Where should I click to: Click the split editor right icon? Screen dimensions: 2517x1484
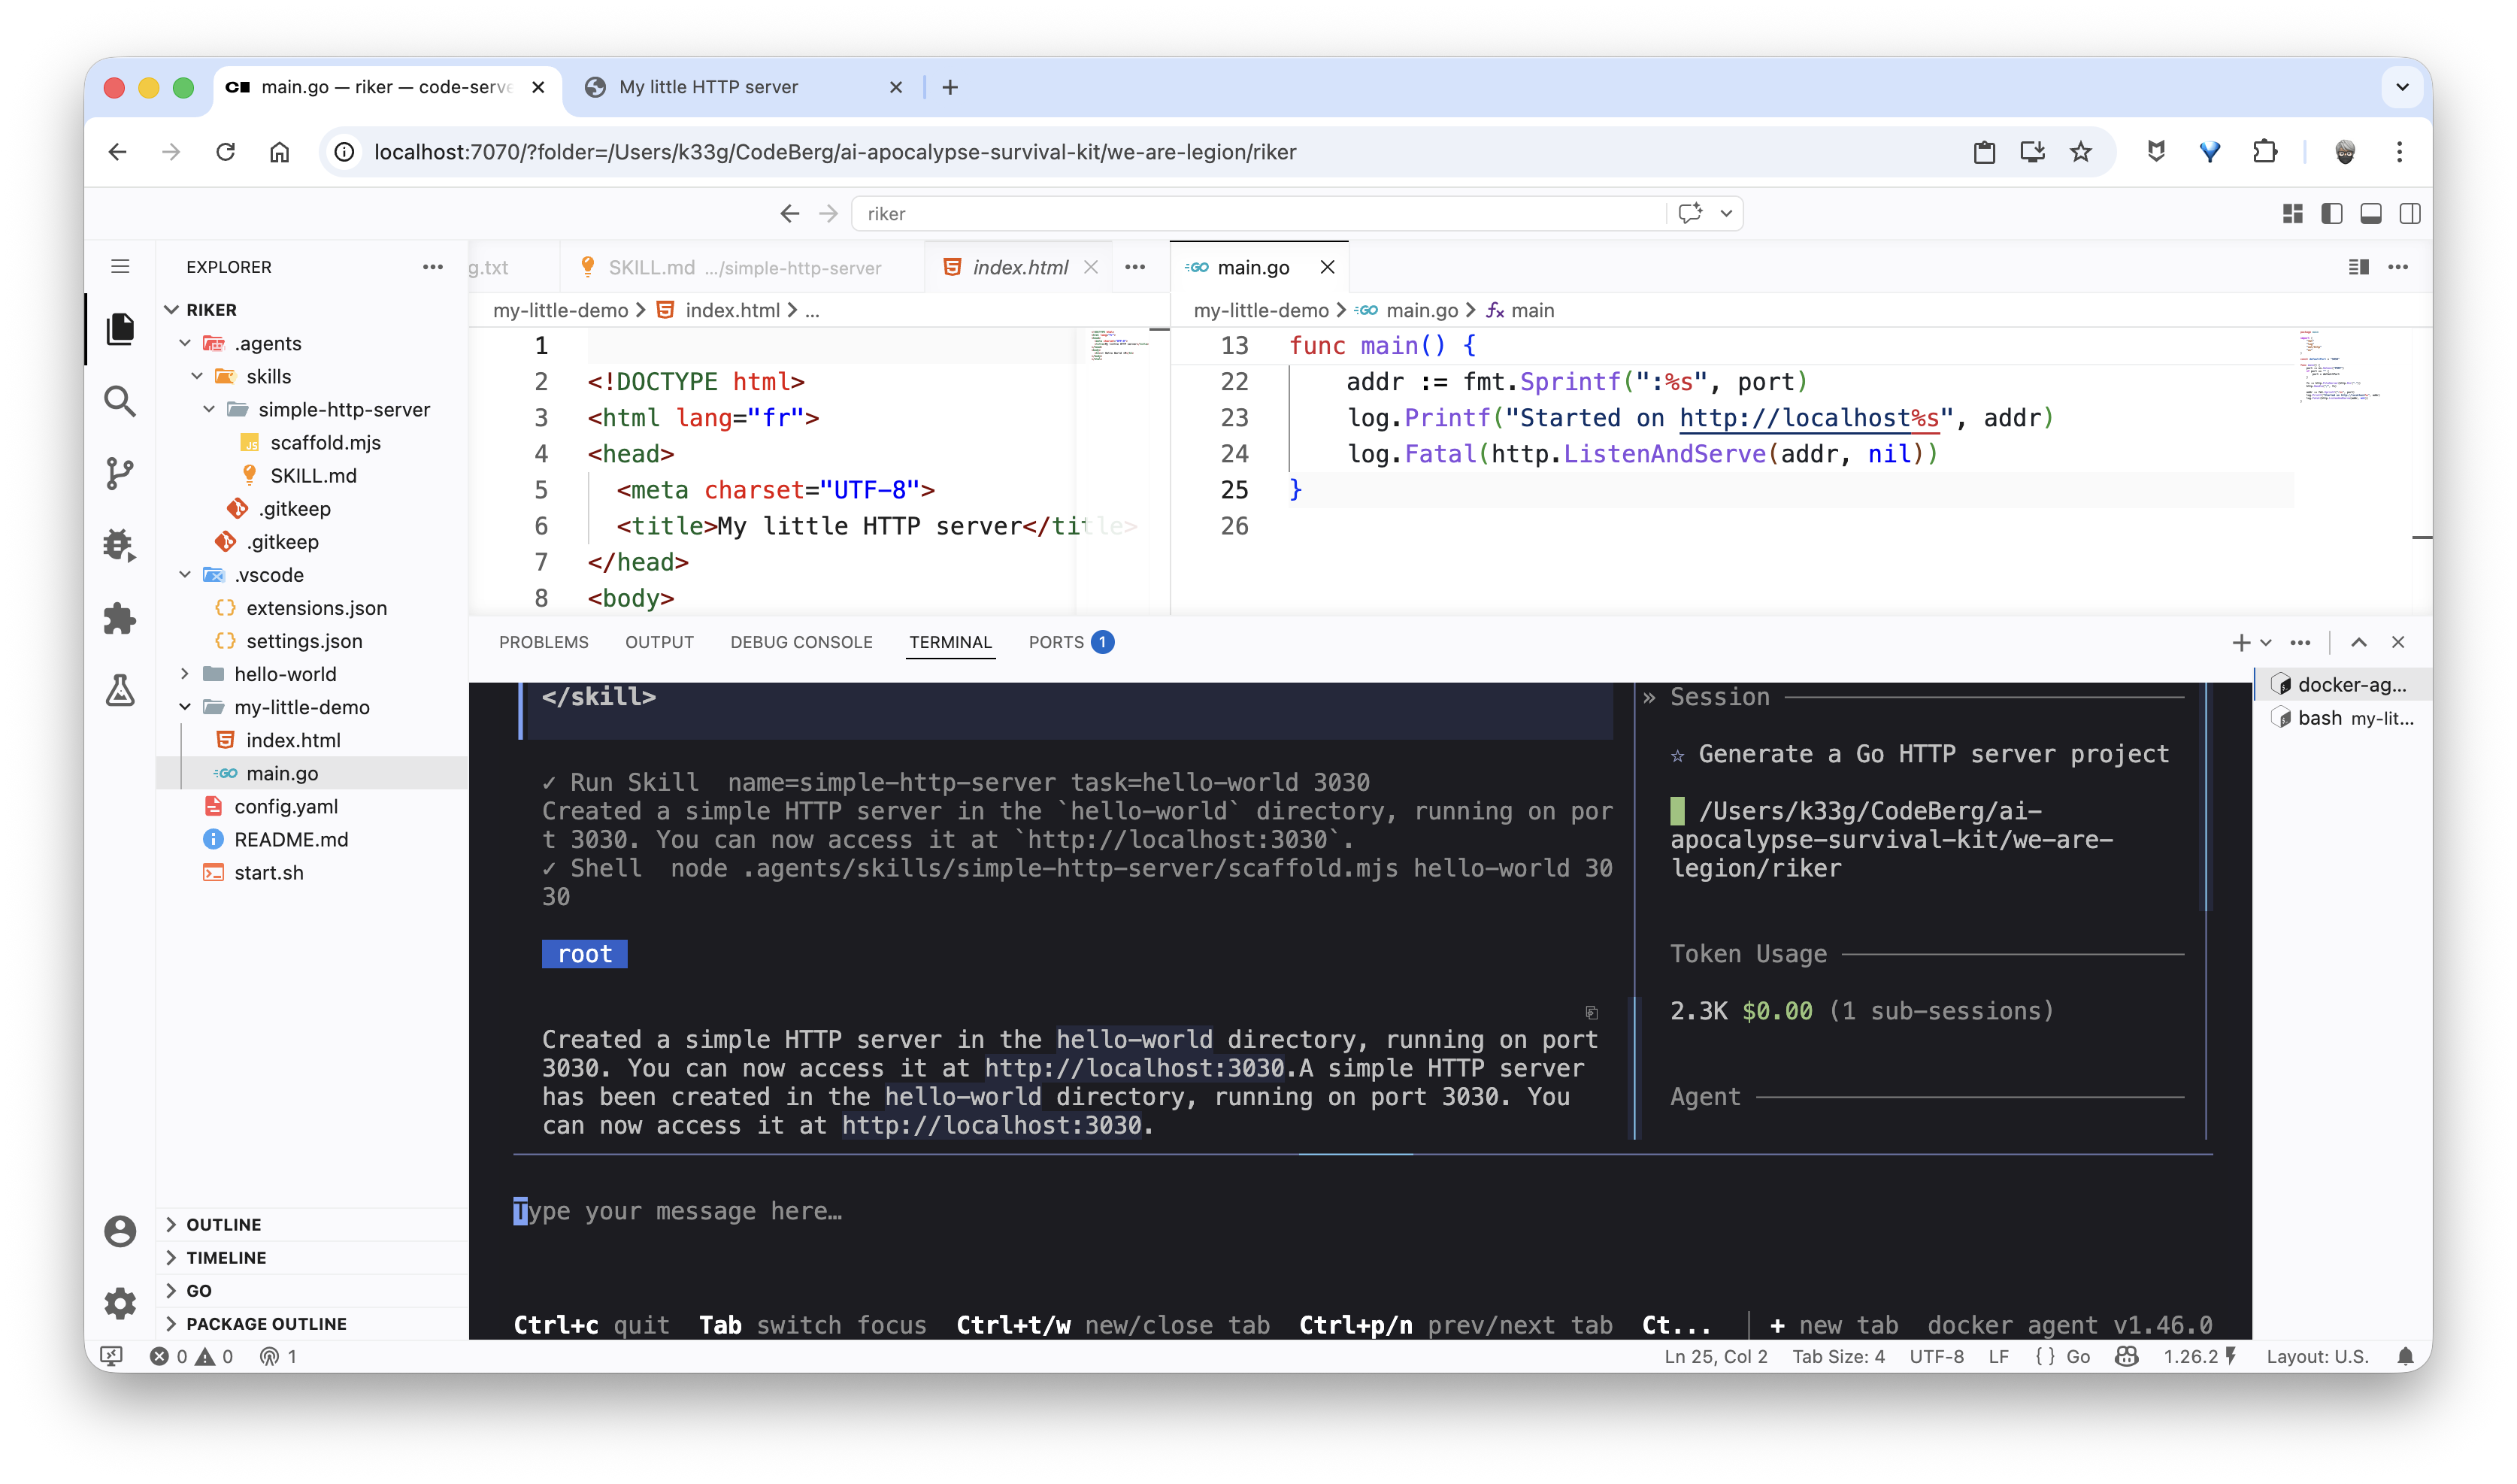[x=2358, y=267]
